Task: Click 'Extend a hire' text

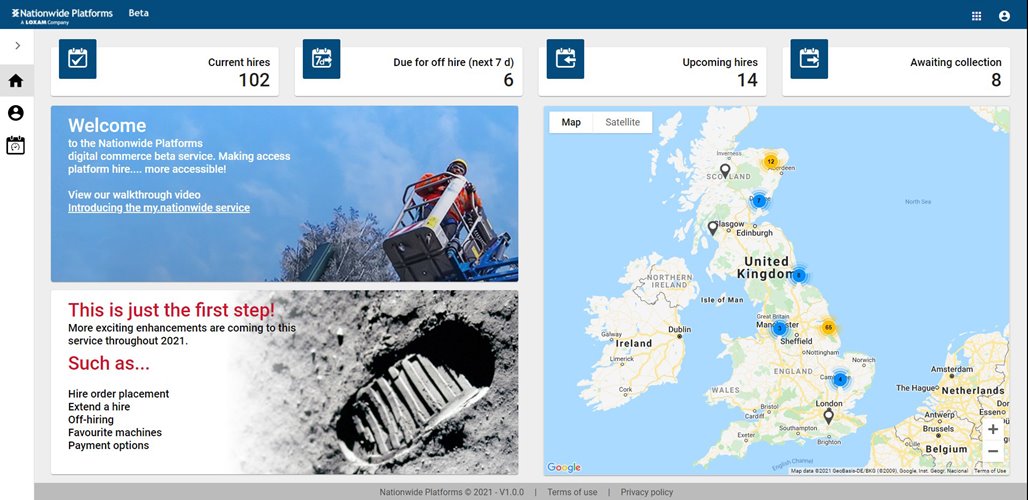Action: coord(99,407)
